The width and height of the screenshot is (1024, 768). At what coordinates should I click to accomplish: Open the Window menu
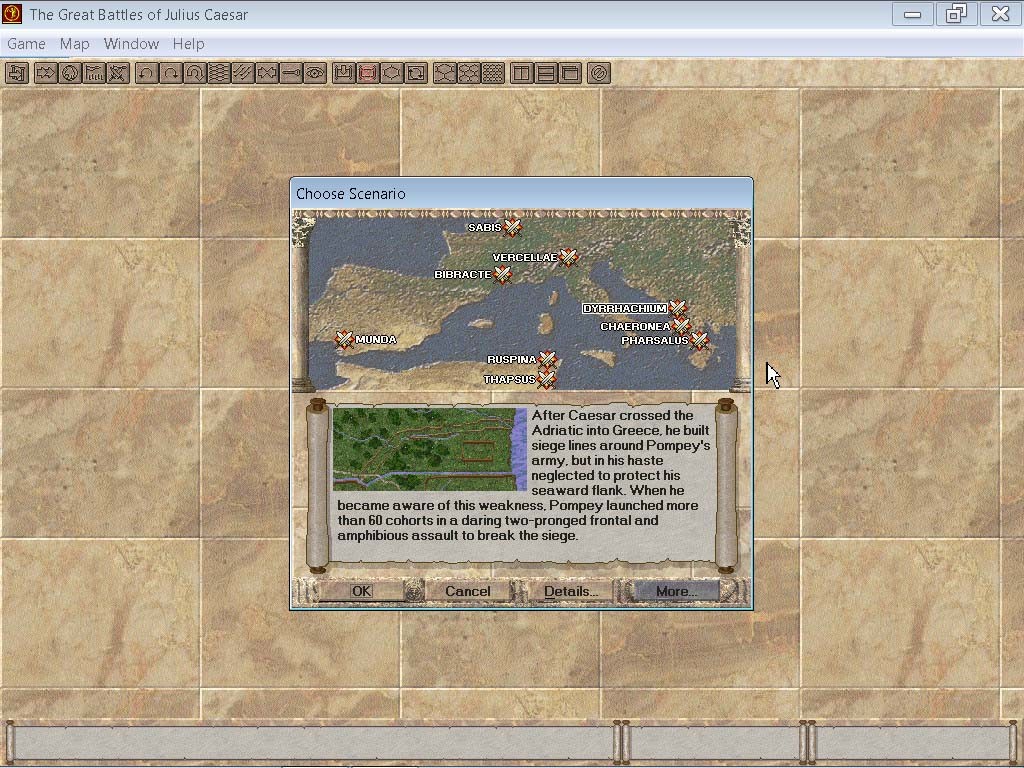tap(131, 44)
